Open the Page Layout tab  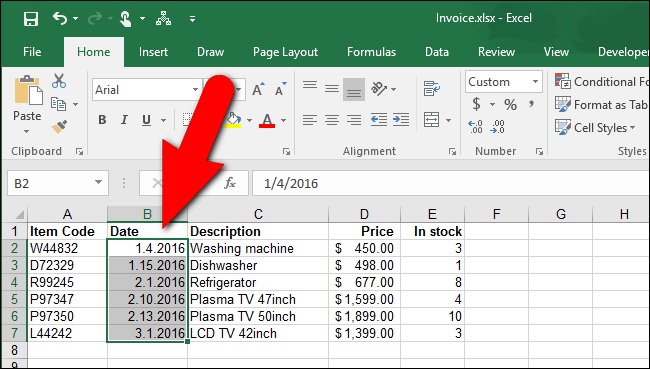click(285, 52)
